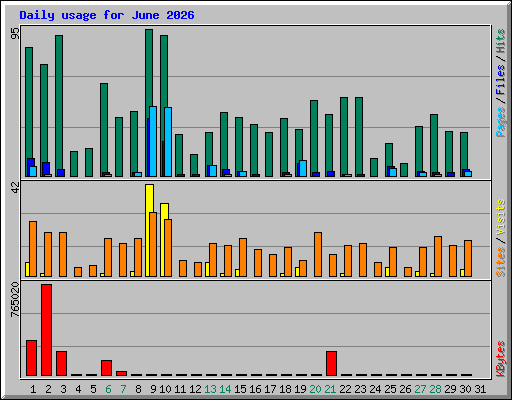
Task: Click the light blue pages bar on day 9
Action: 153,141
